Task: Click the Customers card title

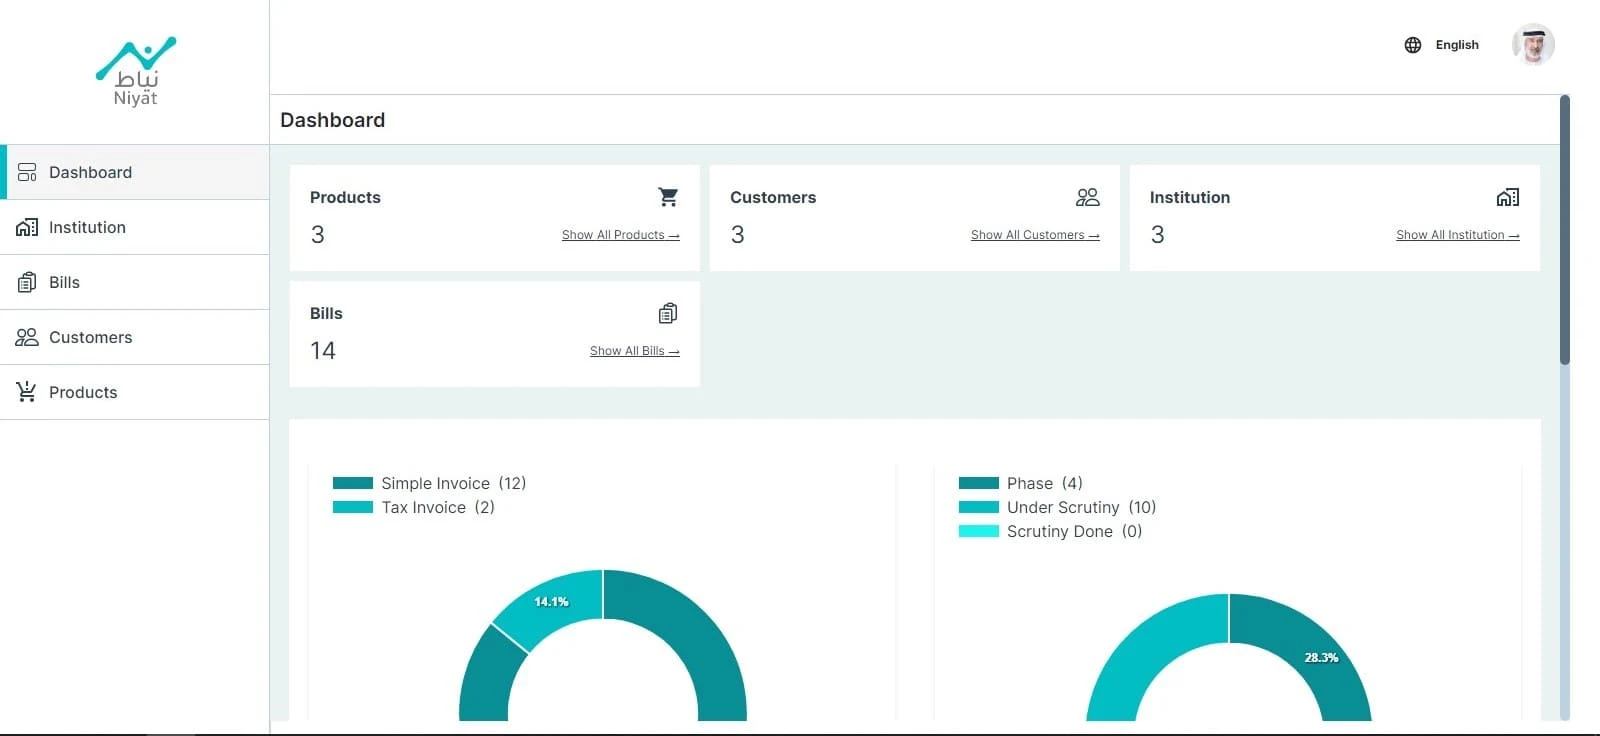Action: pyautogui.click(x=773, y=197)
